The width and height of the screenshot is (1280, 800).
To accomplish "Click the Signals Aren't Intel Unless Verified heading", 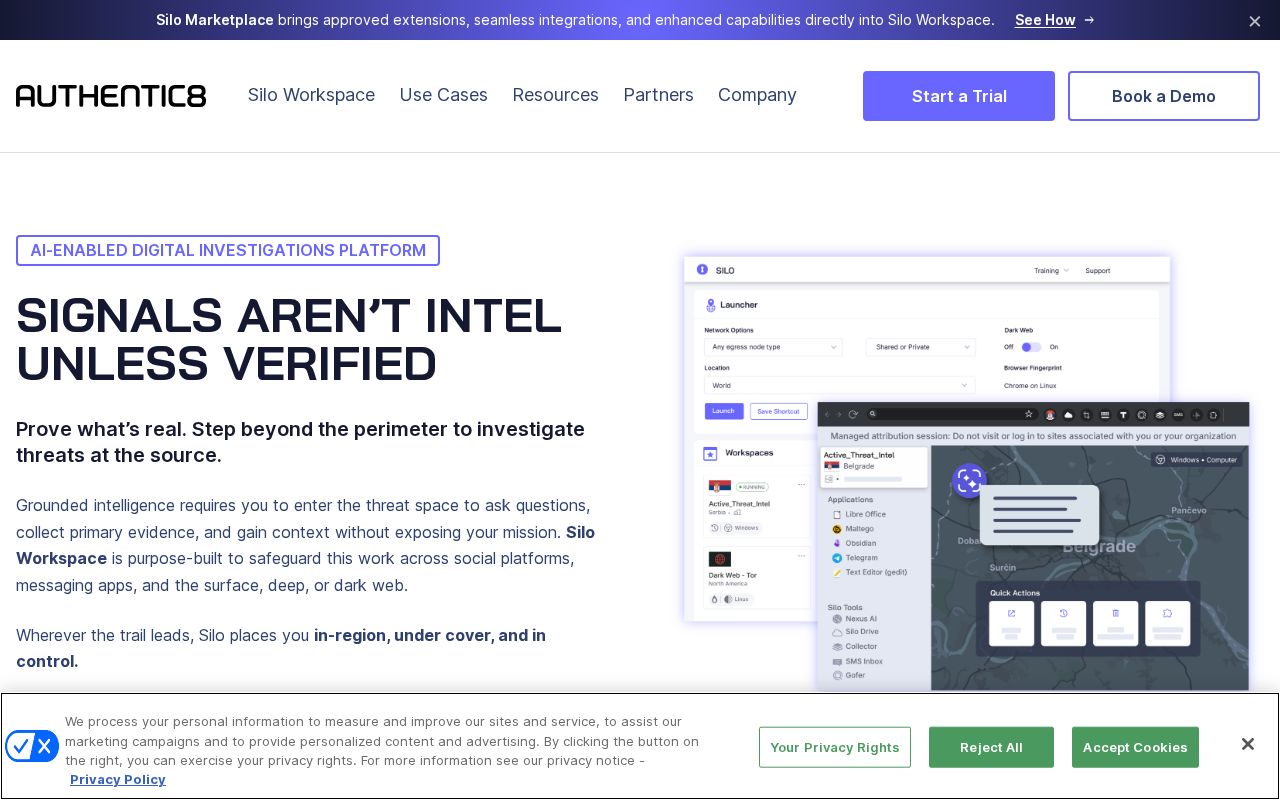I will coord(289,340).
